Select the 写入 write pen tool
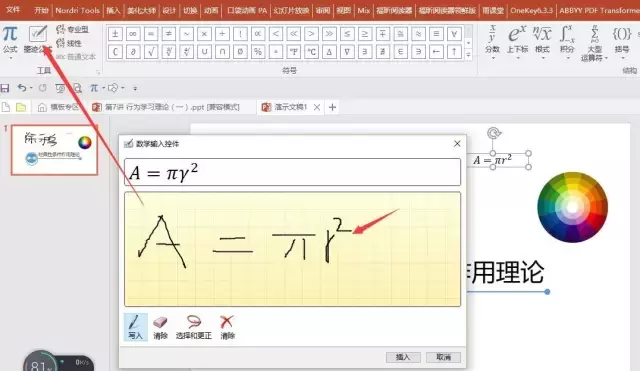 [x=136, y=327]
